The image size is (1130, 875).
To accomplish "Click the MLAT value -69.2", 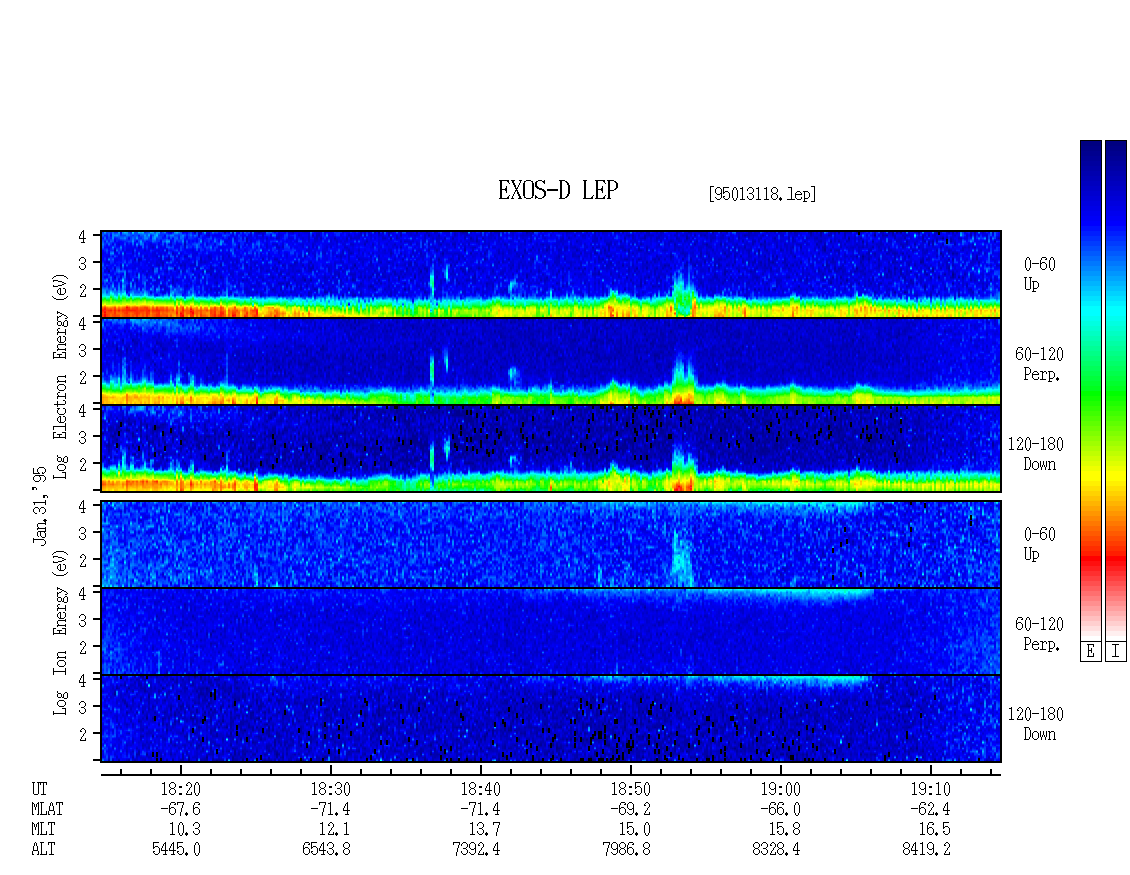I will point(631,809).
